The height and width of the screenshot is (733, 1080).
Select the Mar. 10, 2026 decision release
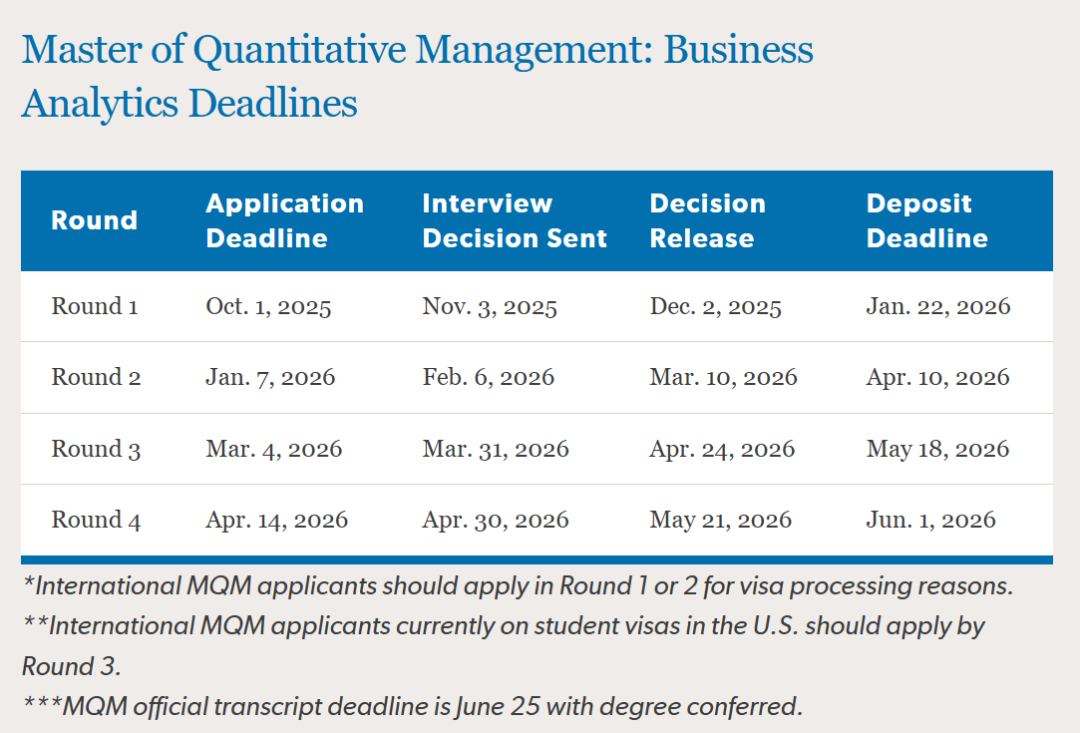pos(723,377)
